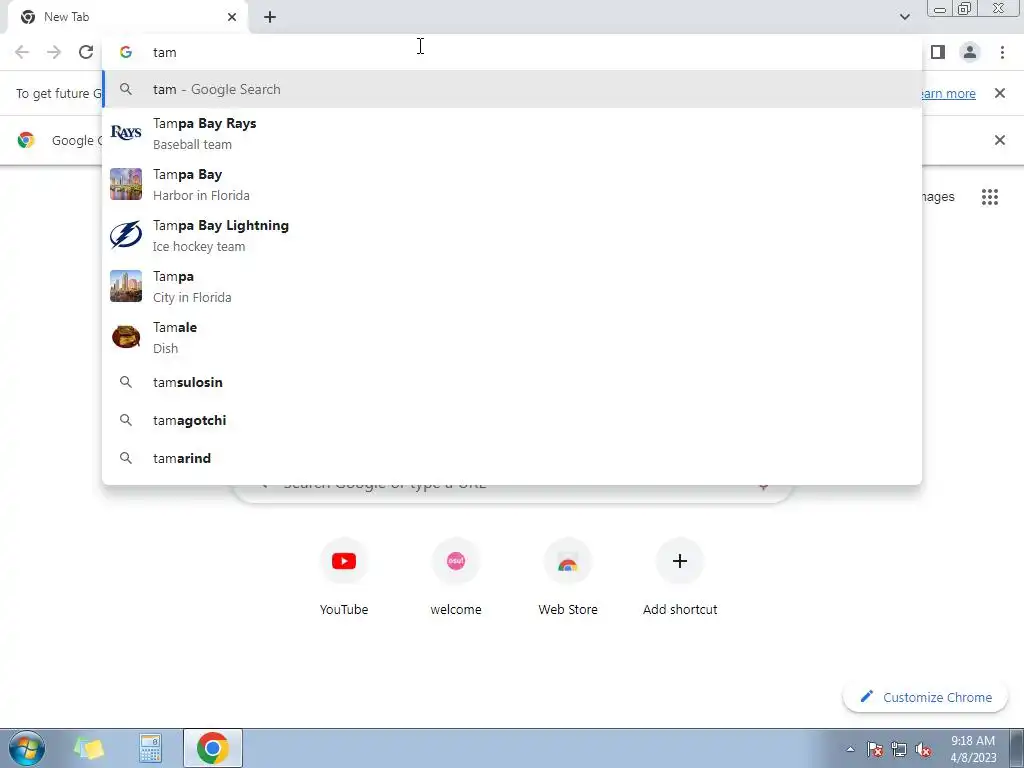
Task: Click the Action Center flag icon
Action: click(874, 750)
